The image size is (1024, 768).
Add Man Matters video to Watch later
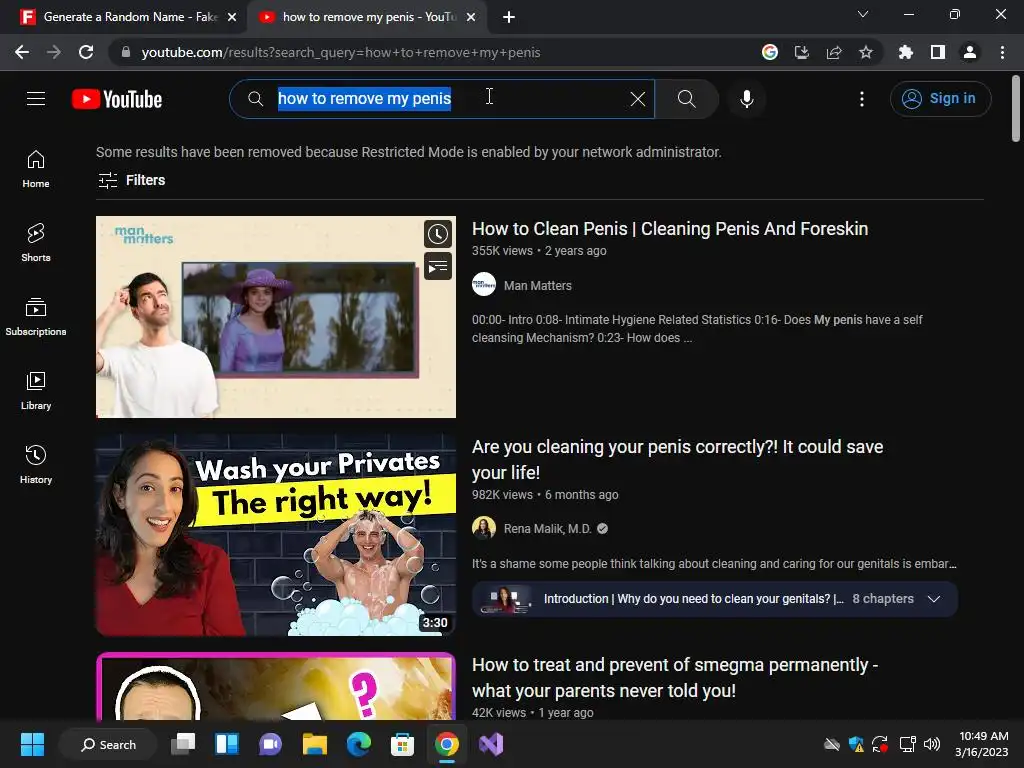tap(438, 234)
